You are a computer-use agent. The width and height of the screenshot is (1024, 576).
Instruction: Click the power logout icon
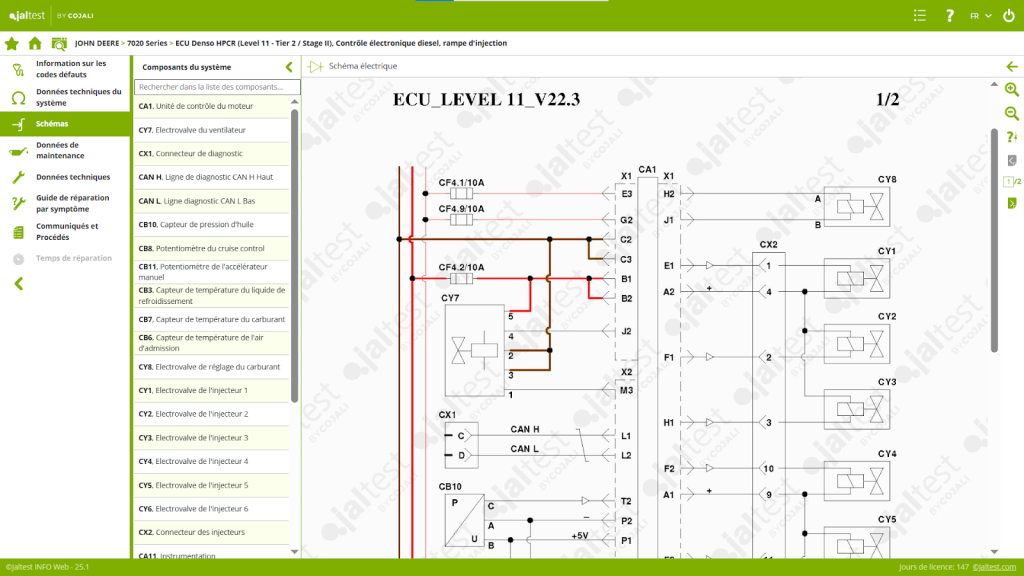[x=1008, y=15]
